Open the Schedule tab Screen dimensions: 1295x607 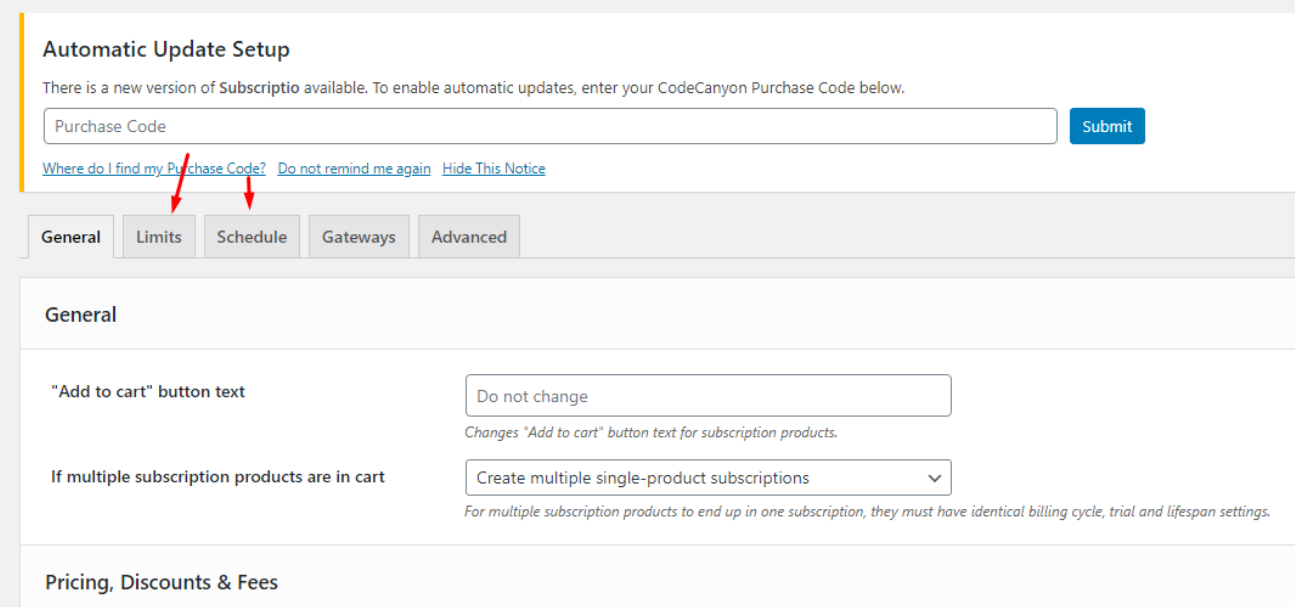(251, 237)
